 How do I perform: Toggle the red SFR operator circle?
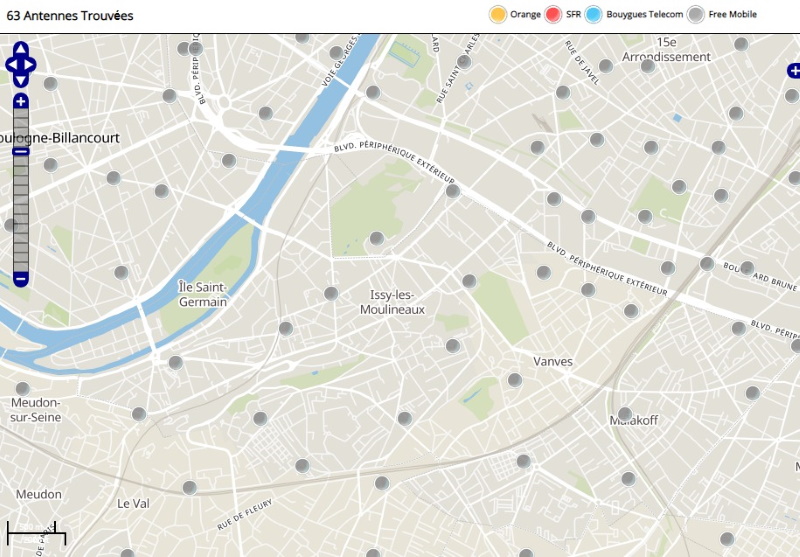tap(553, 14)
